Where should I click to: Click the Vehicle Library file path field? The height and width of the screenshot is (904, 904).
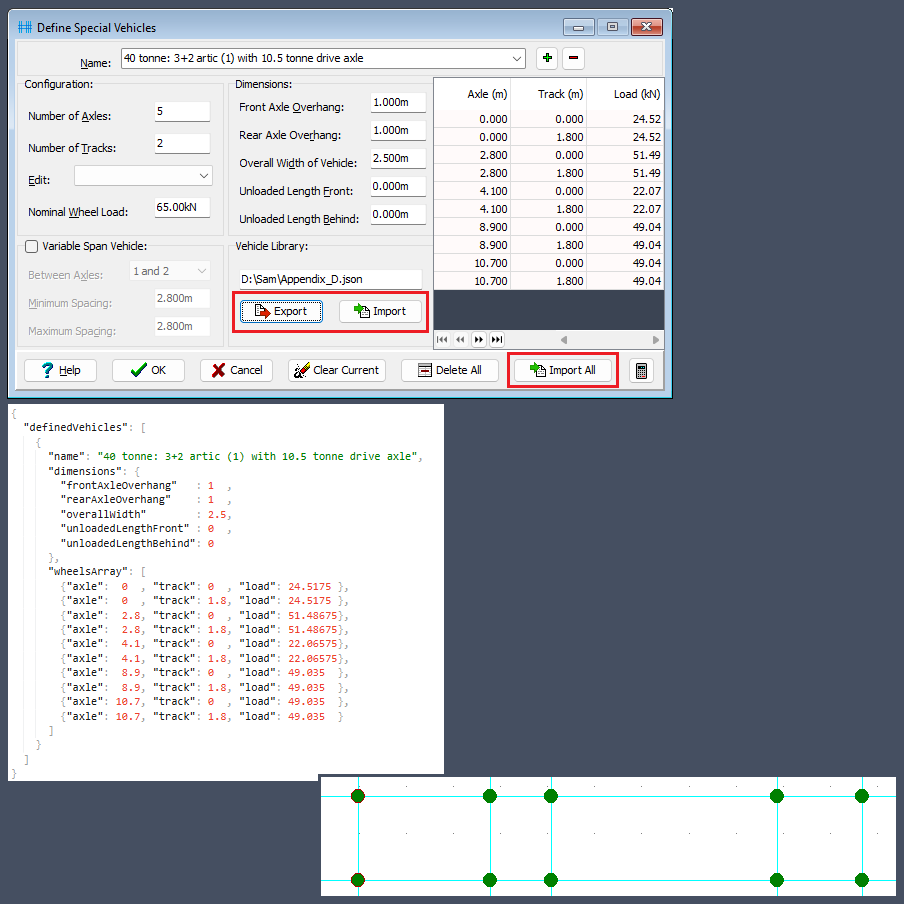point(331,280)
